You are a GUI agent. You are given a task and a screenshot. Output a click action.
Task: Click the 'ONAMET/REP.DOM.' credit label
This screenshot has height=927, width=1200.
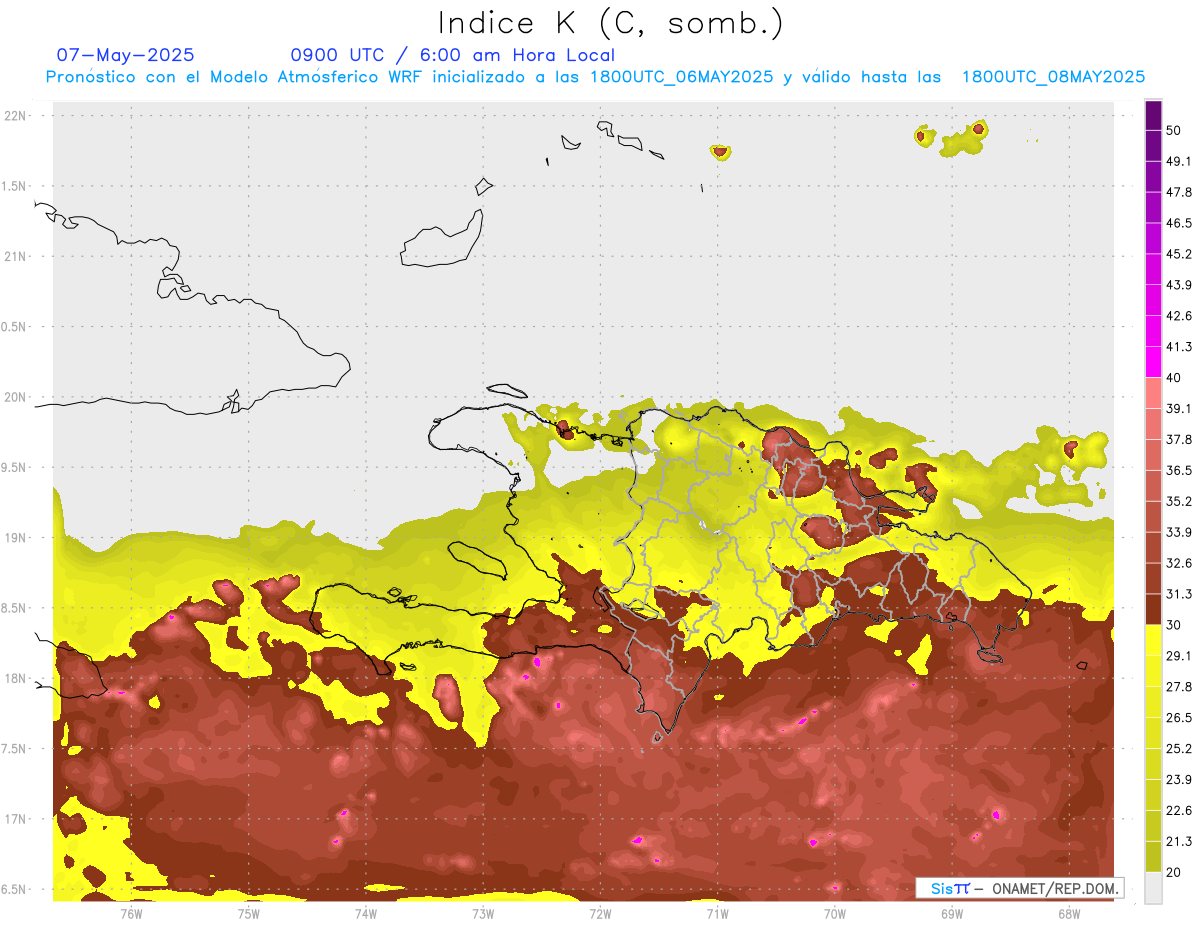[x=1054, y=888]
